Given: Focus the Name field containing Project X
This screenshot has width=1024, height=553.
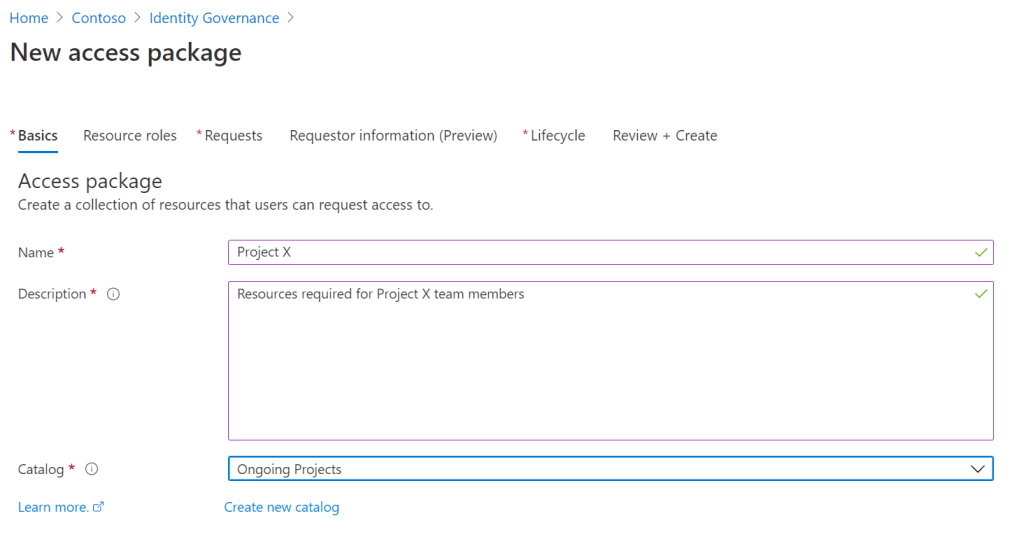Looking at the screenshot, I should pyautogui.click(x=600, y=253).
